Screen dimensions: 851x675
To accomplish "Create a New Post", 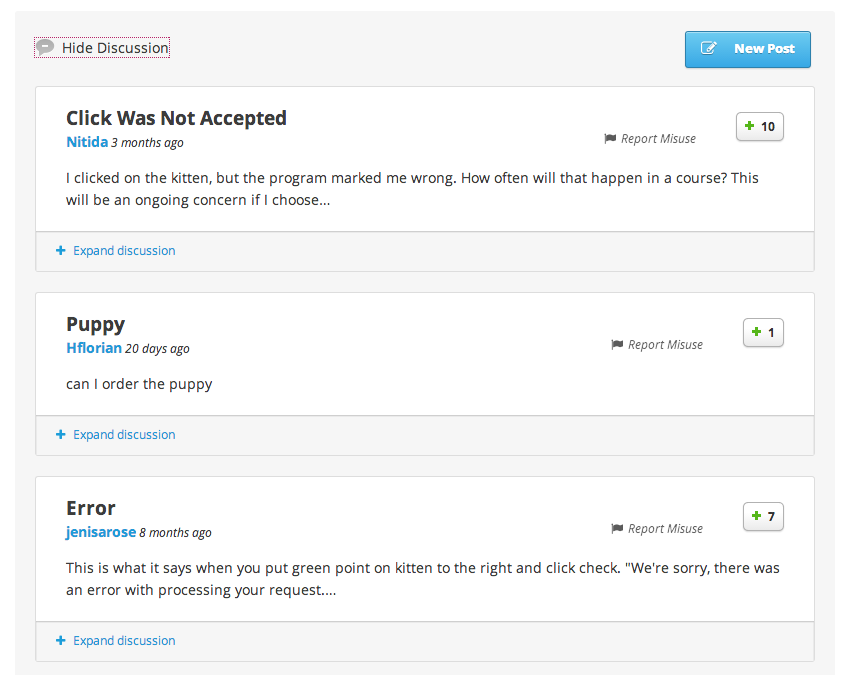I will pos(747,49).
